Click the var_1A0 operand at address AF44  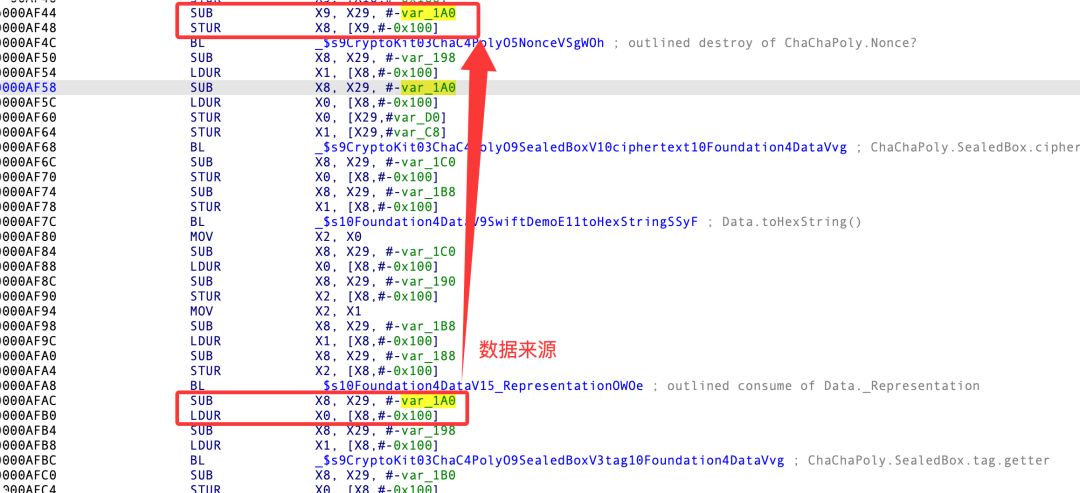[428, 13]
